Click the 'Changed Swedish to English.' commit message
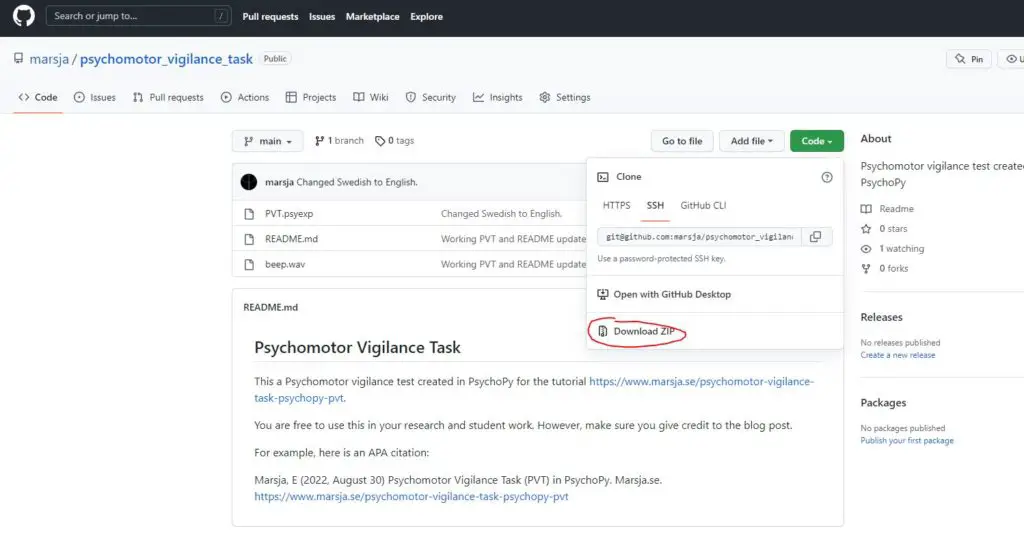Viewport: 1024px width, 548px height. pyautogui.click(x=357, y=182)
